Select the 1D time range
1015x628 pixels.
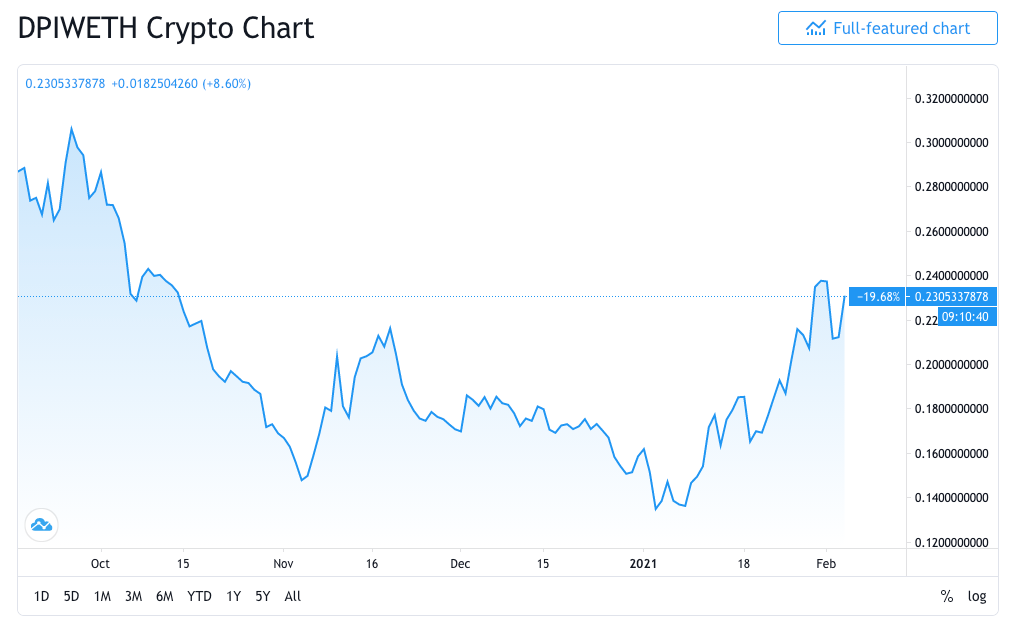(x=41, y=596)
